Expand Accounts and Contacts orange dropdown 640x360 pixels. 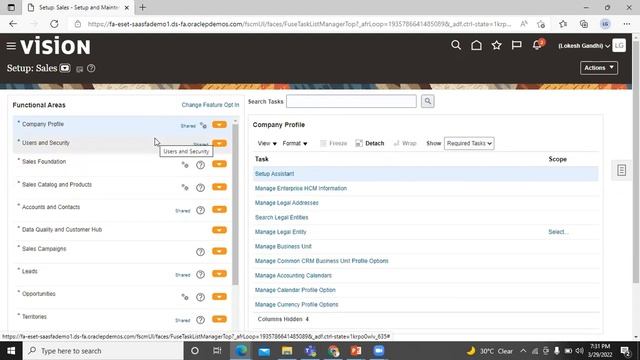point(219,209)
